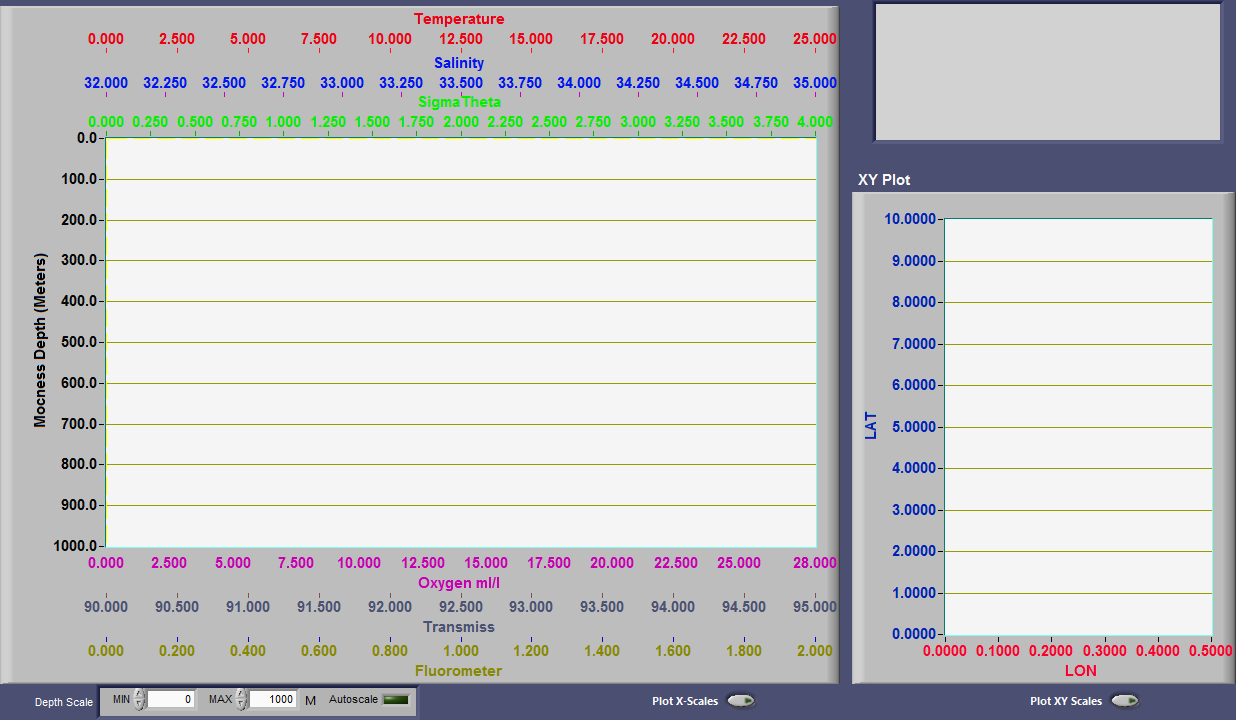The image size is (1236, 720).
Task: Click the Temperature scale maximum 25.000
Action: 816,39
